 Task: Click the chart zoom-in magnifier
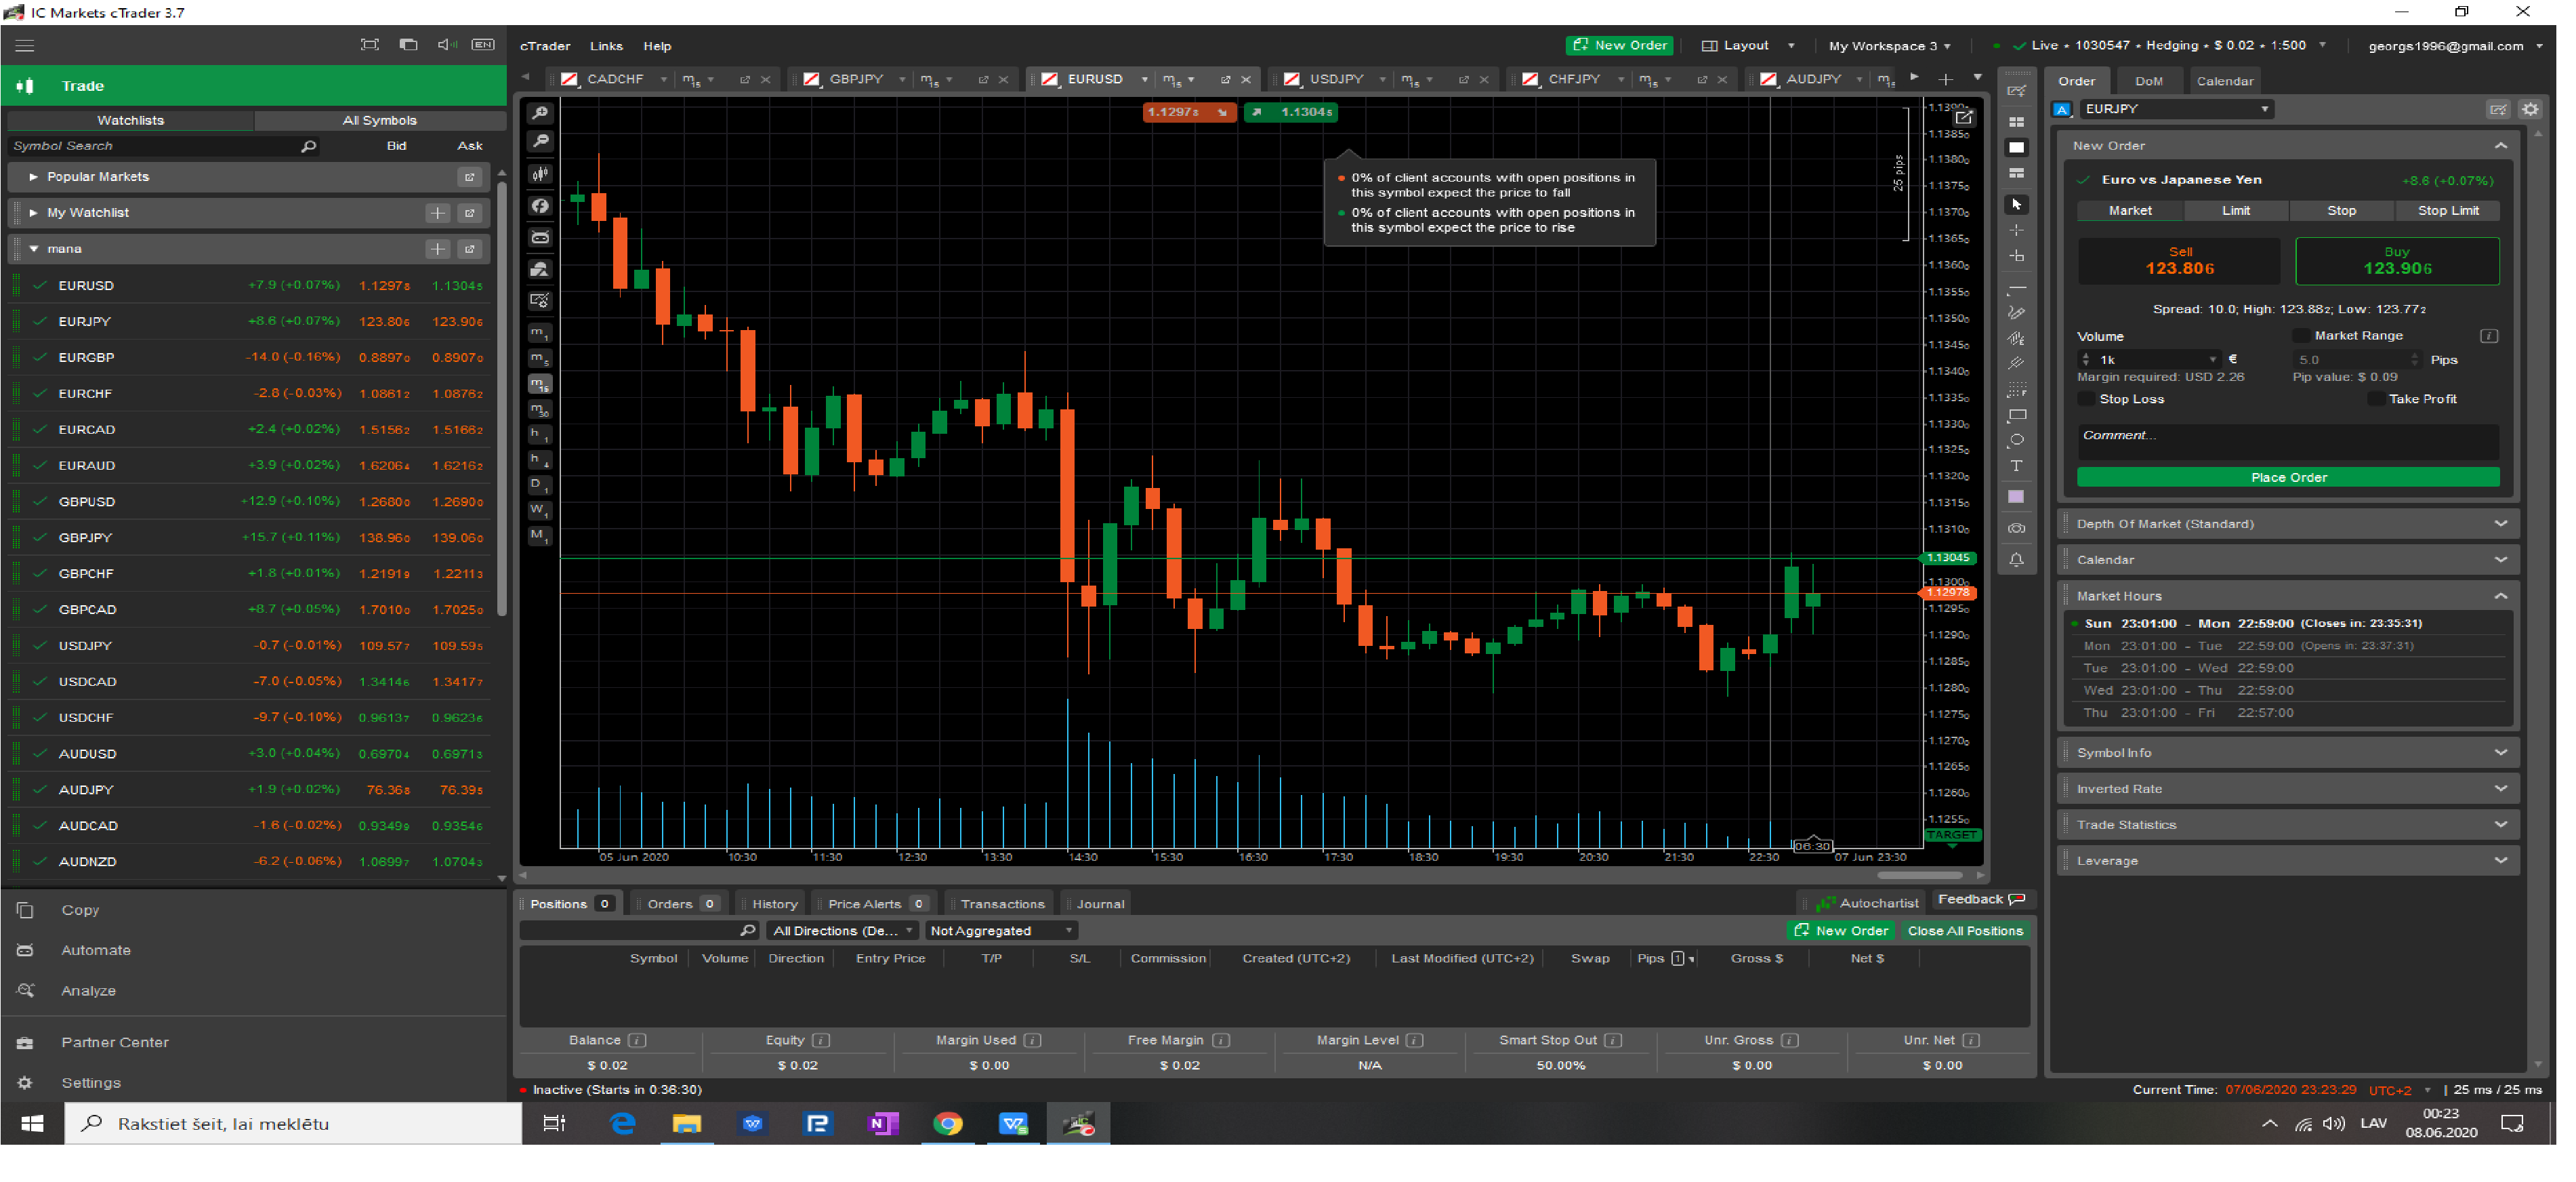540,114
